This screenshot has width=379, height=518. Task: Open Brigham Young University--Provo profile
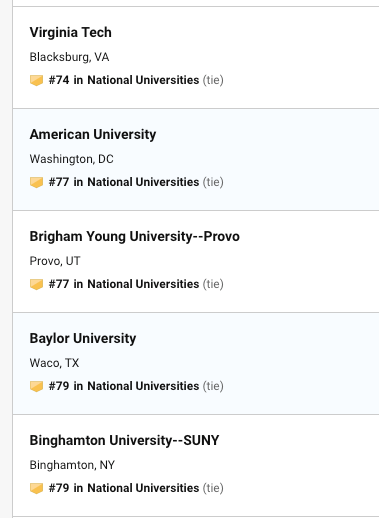(135, 236)
